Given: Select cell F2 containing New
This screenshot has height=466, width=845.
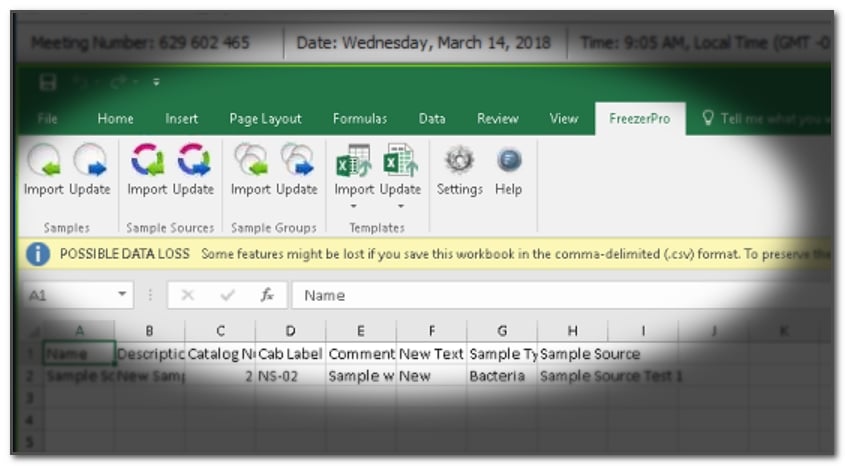Looking at the screenshot, I should [432, 376].
